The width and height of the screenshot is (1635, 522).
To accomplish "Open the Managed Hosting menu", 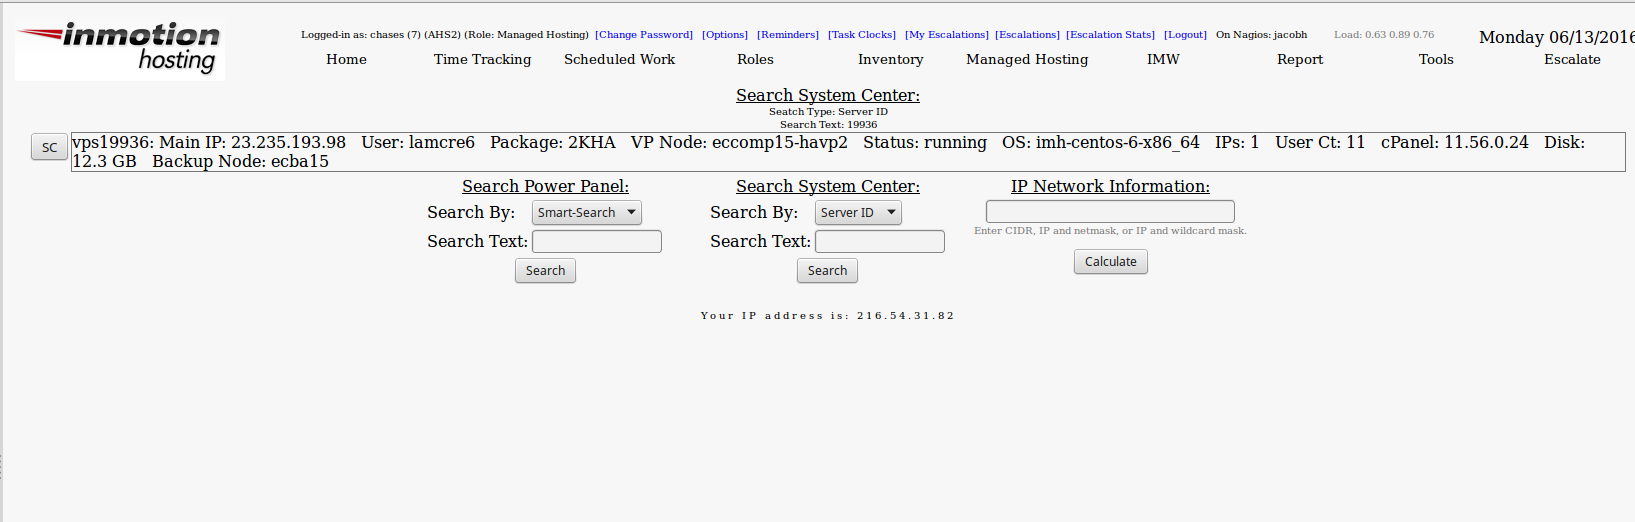I will tap(1027, 60).
